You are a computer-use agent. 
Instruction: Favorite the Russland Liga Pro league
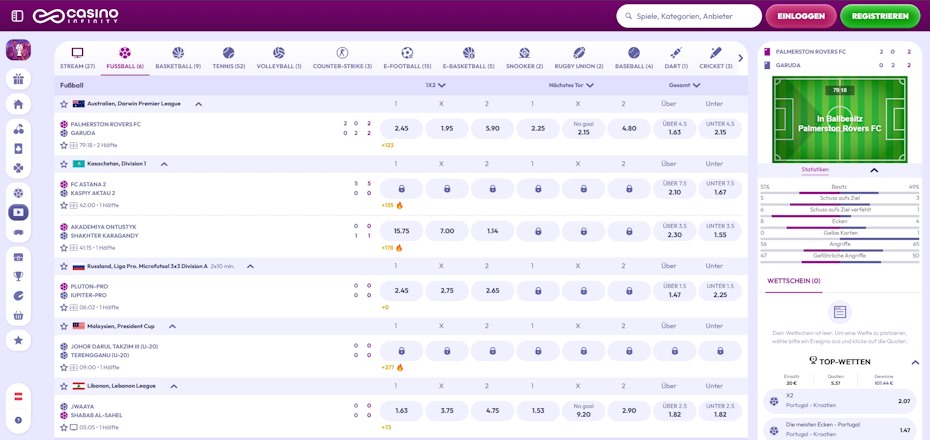64,266
